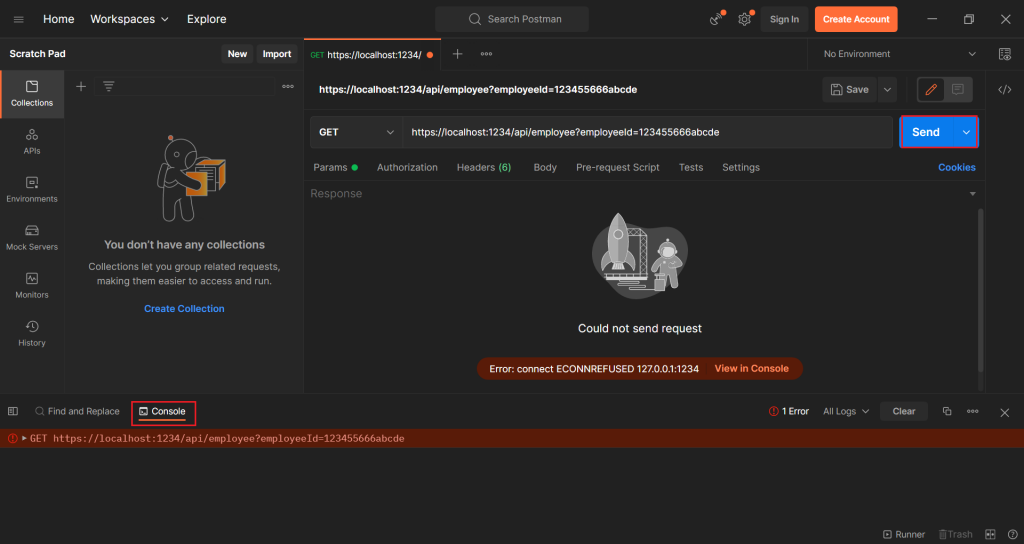This screenshot has width=1024, height=544.
Task: Open the GET method dropdown
Action: pyautogui.click(x=357, y=132)
